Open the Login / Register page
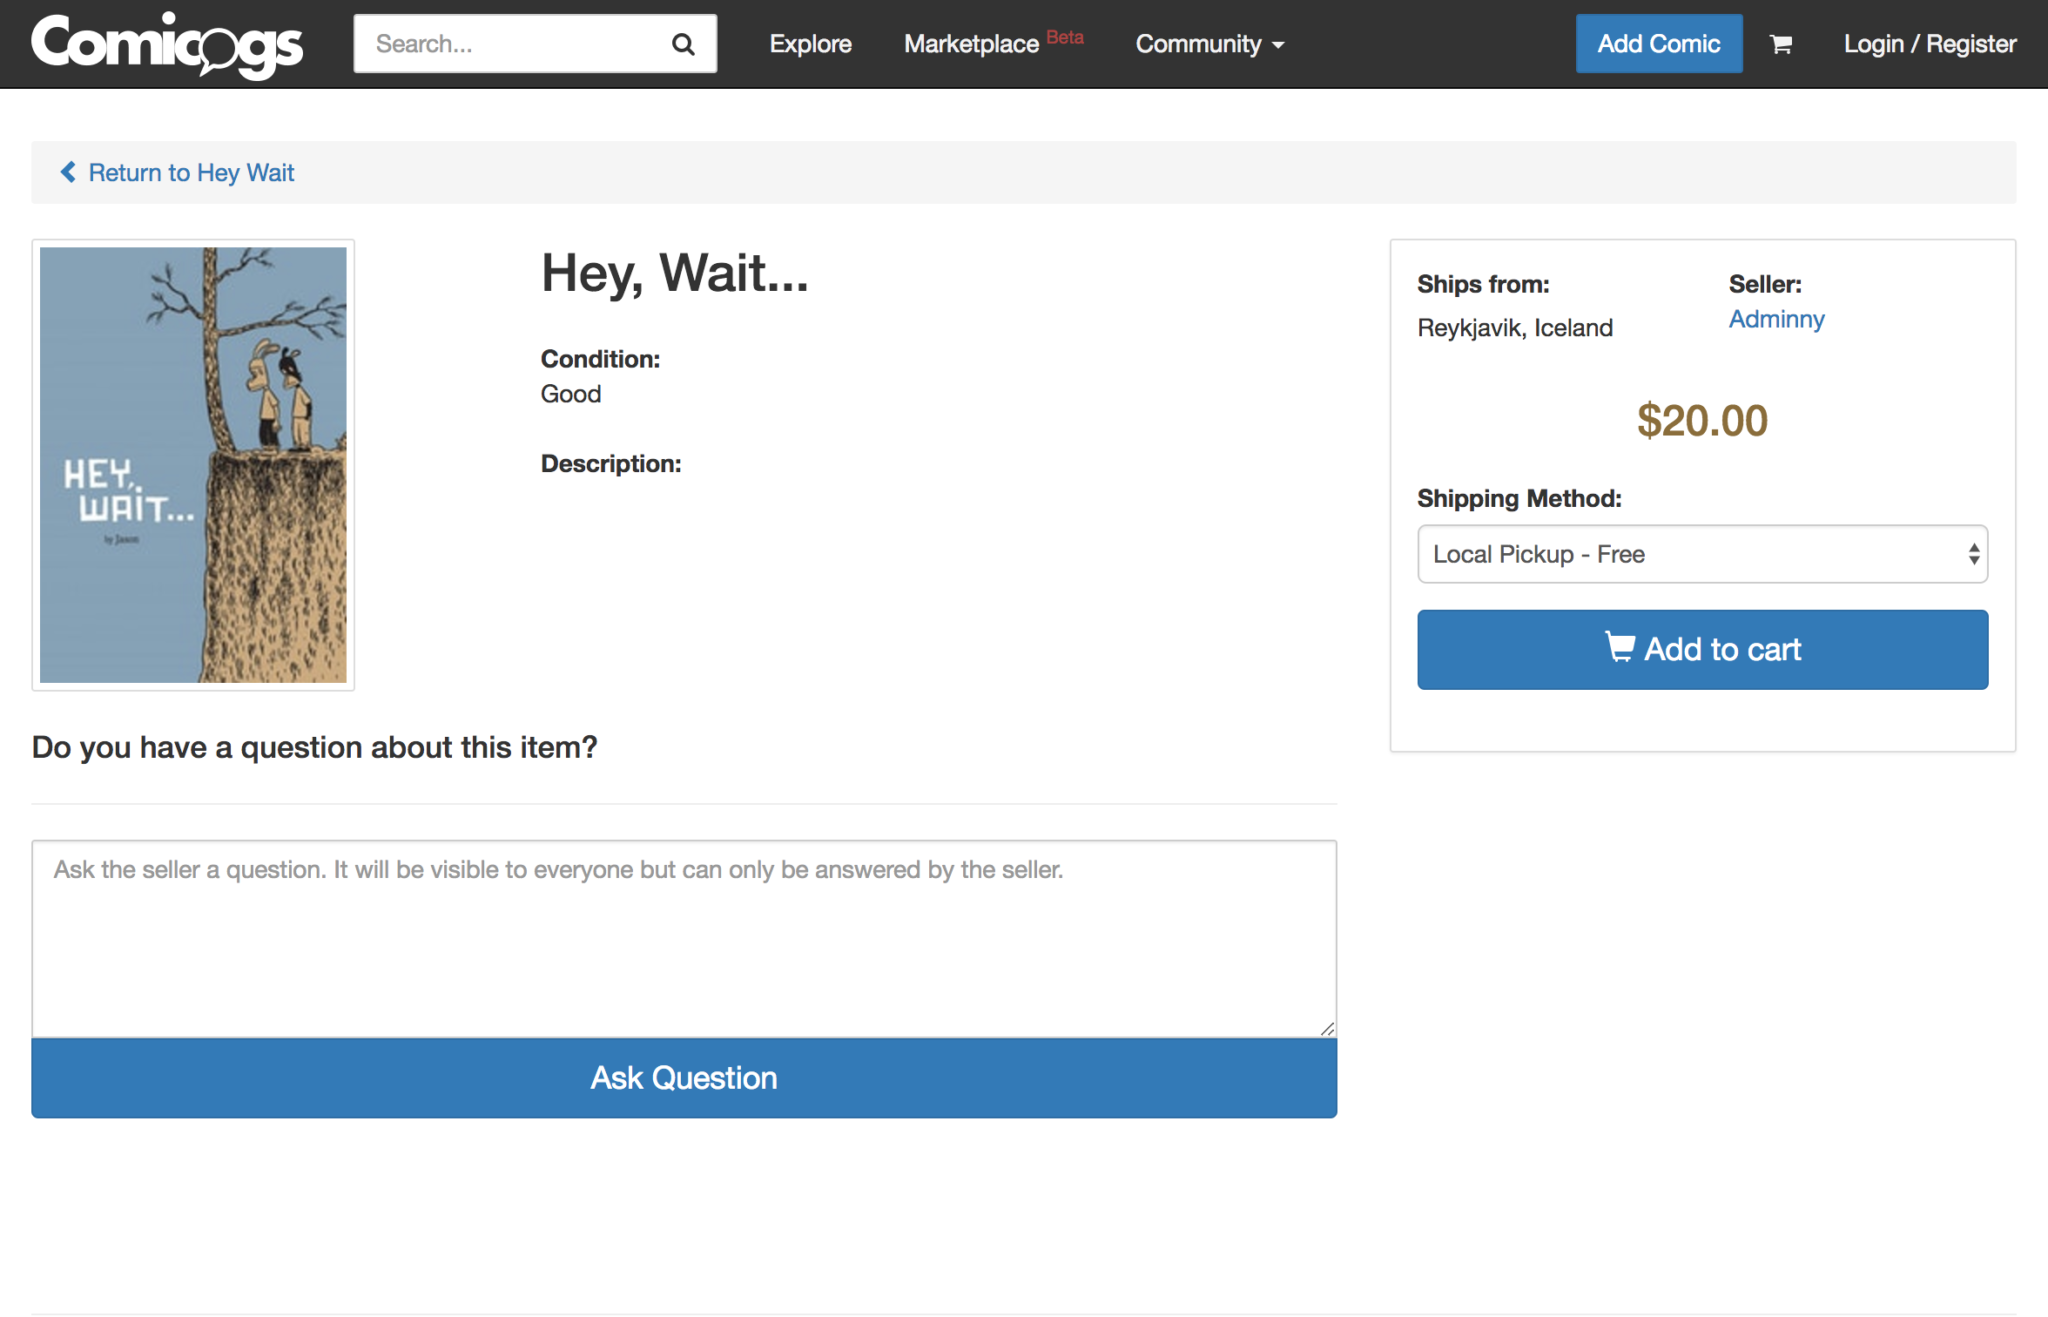This screenshot has width=2048, height=1317. click(1929, 43)
